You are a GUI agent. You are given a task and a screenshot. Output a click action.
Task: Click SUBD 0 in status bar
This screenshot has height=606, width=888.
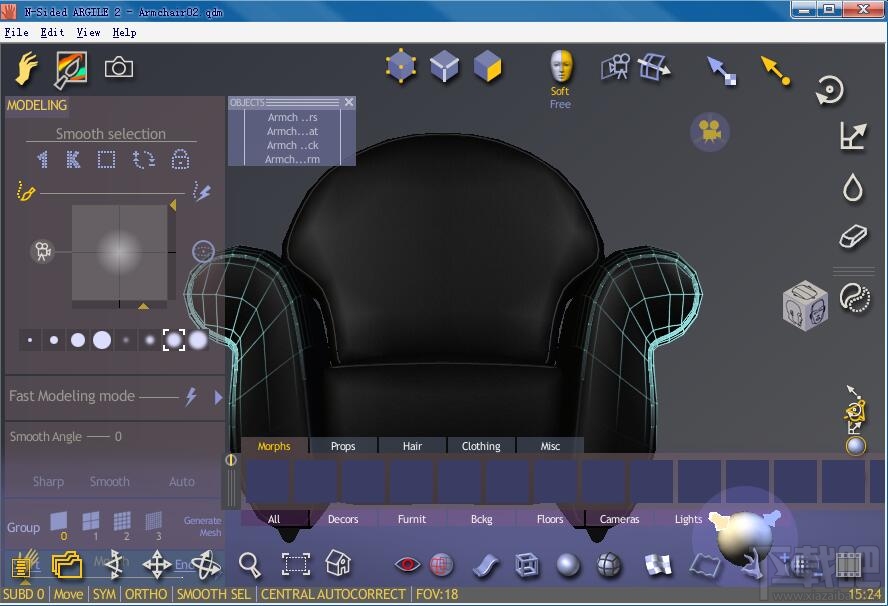point(24,594)
